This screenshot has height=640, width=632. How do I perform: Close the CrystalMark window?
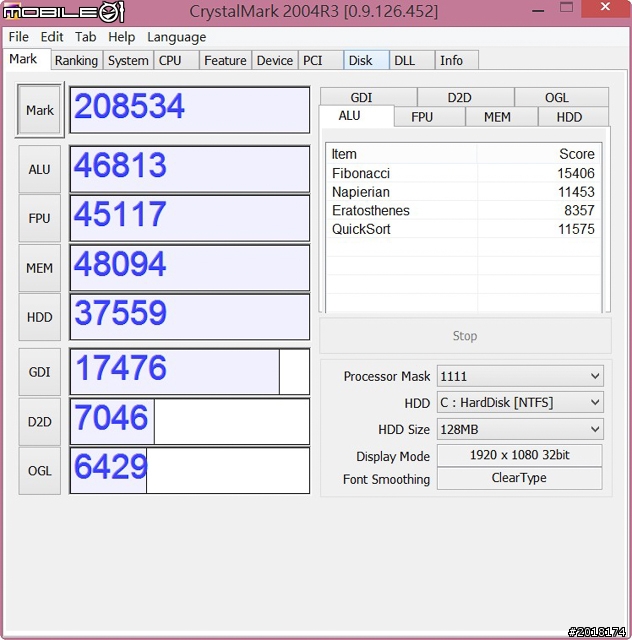point(605,8)
